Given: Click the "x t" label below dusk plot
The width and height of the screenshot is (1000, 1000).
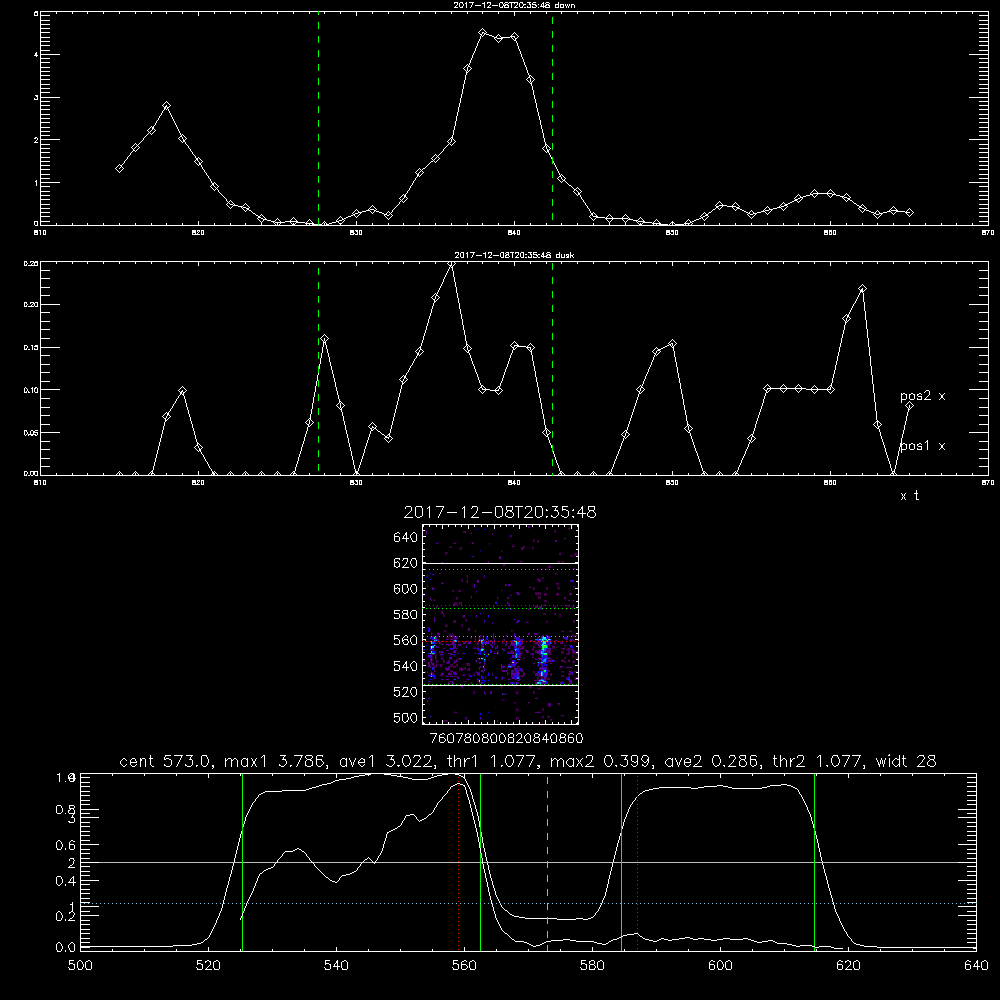Looking at the screenshot, I should click(x=909, y=496).
